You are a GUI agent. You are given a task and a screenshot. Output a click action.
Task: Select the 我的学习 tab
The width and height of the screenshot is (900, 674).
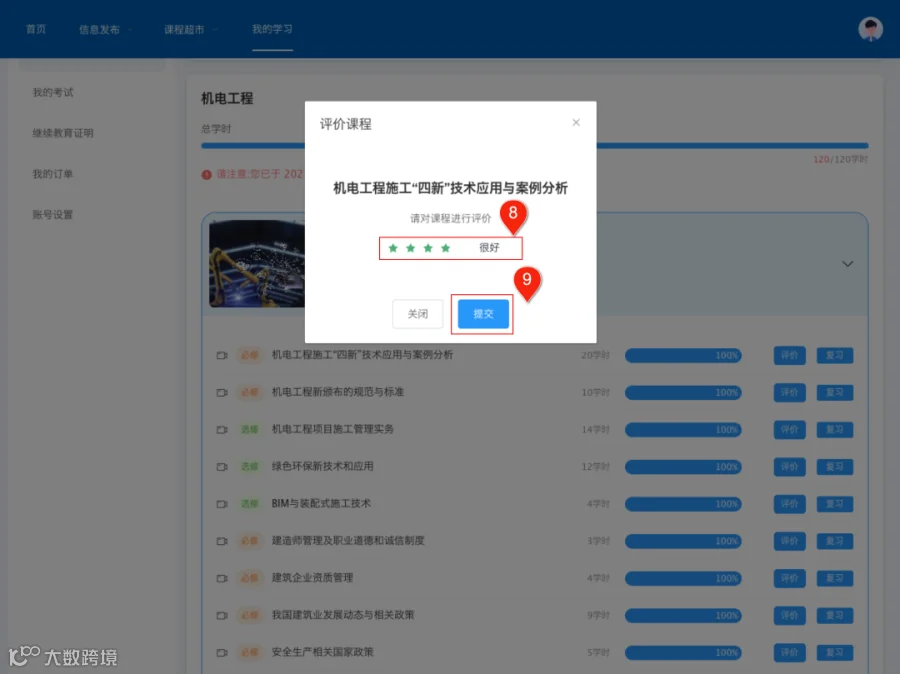coord(272,29)
